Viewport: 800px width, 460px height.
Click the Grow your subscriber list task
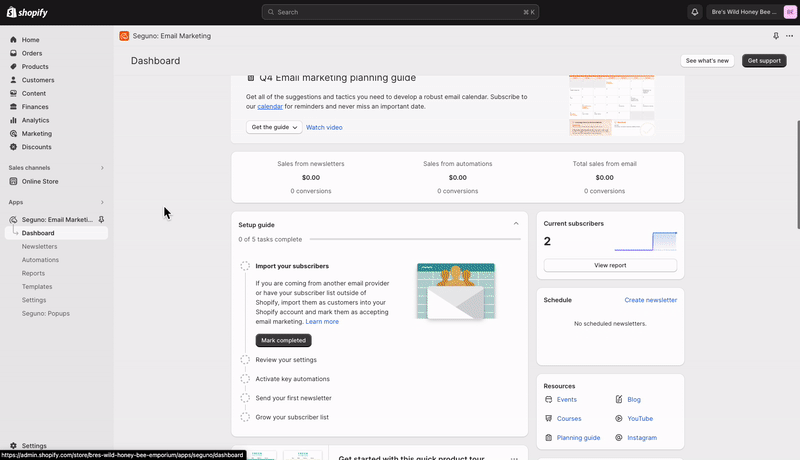[x=292, y=417]
